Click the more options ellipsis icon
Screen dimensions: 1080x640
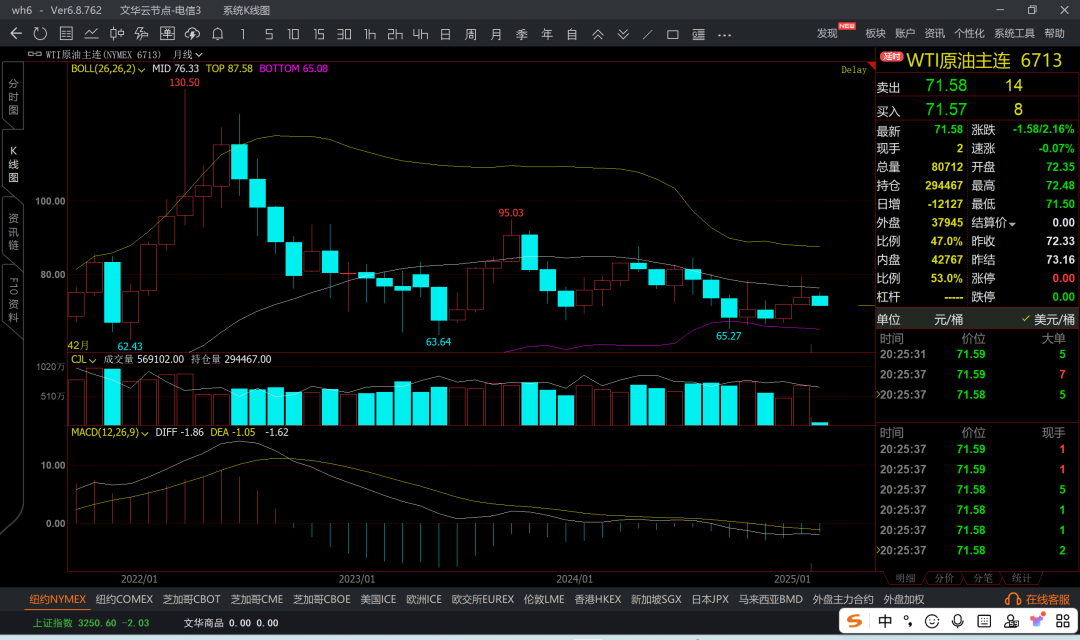click(x=723, y=34)
